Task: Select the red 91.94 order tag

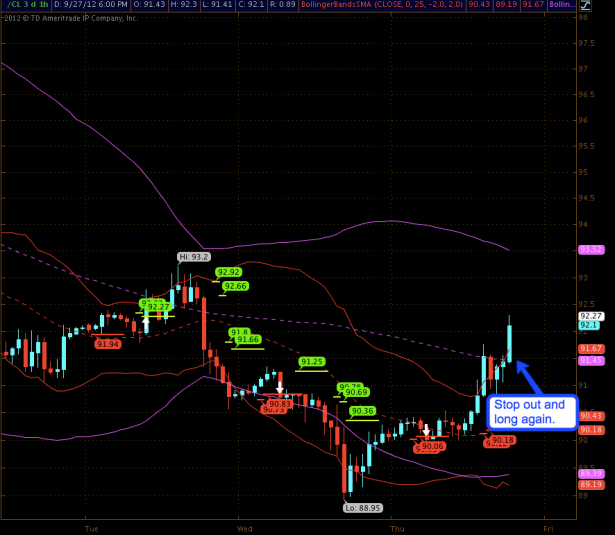Action: pyautogui.click(x=108, y=344)
